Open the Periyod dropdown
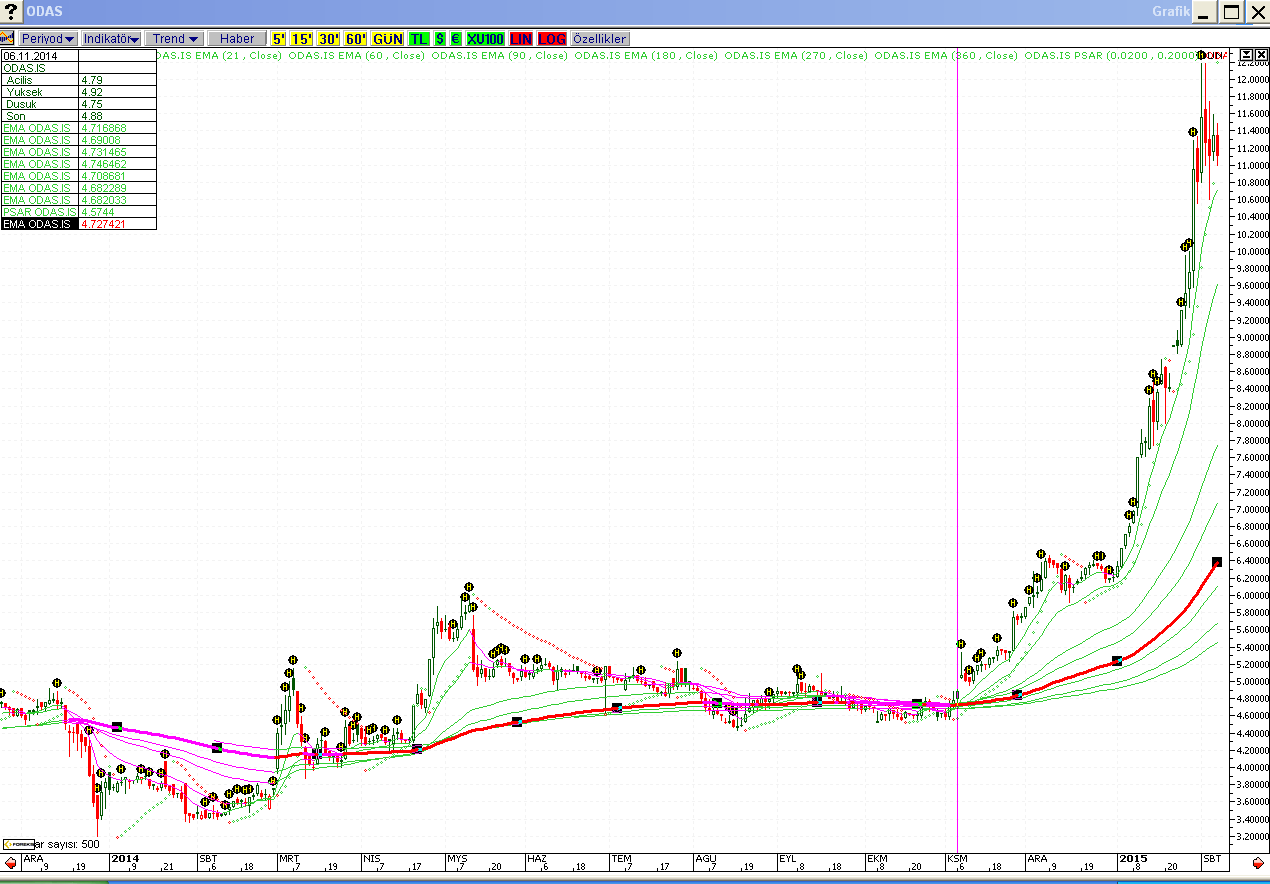 tap(48, 38)
